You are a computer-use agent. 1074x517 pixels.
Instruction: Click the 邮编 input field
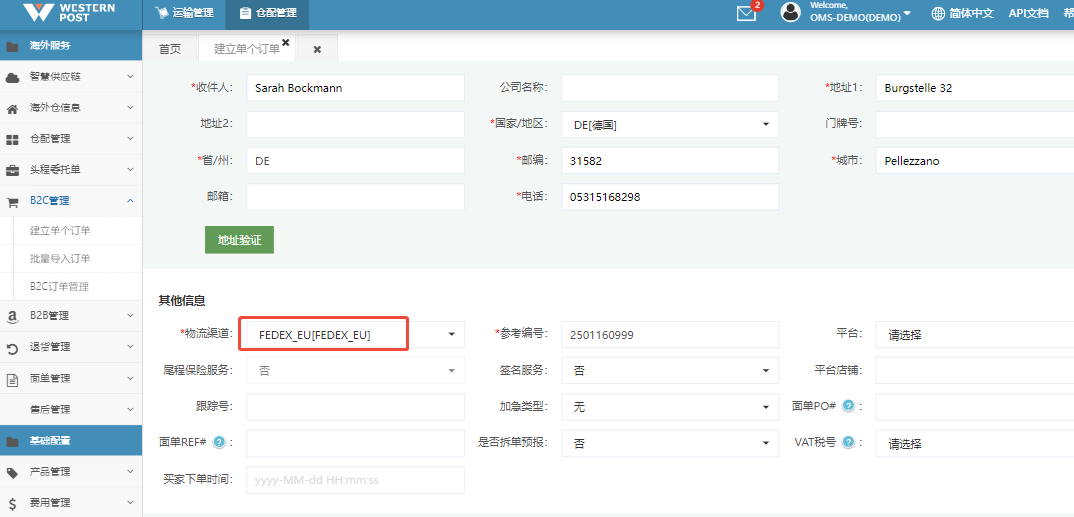(670, 161)
